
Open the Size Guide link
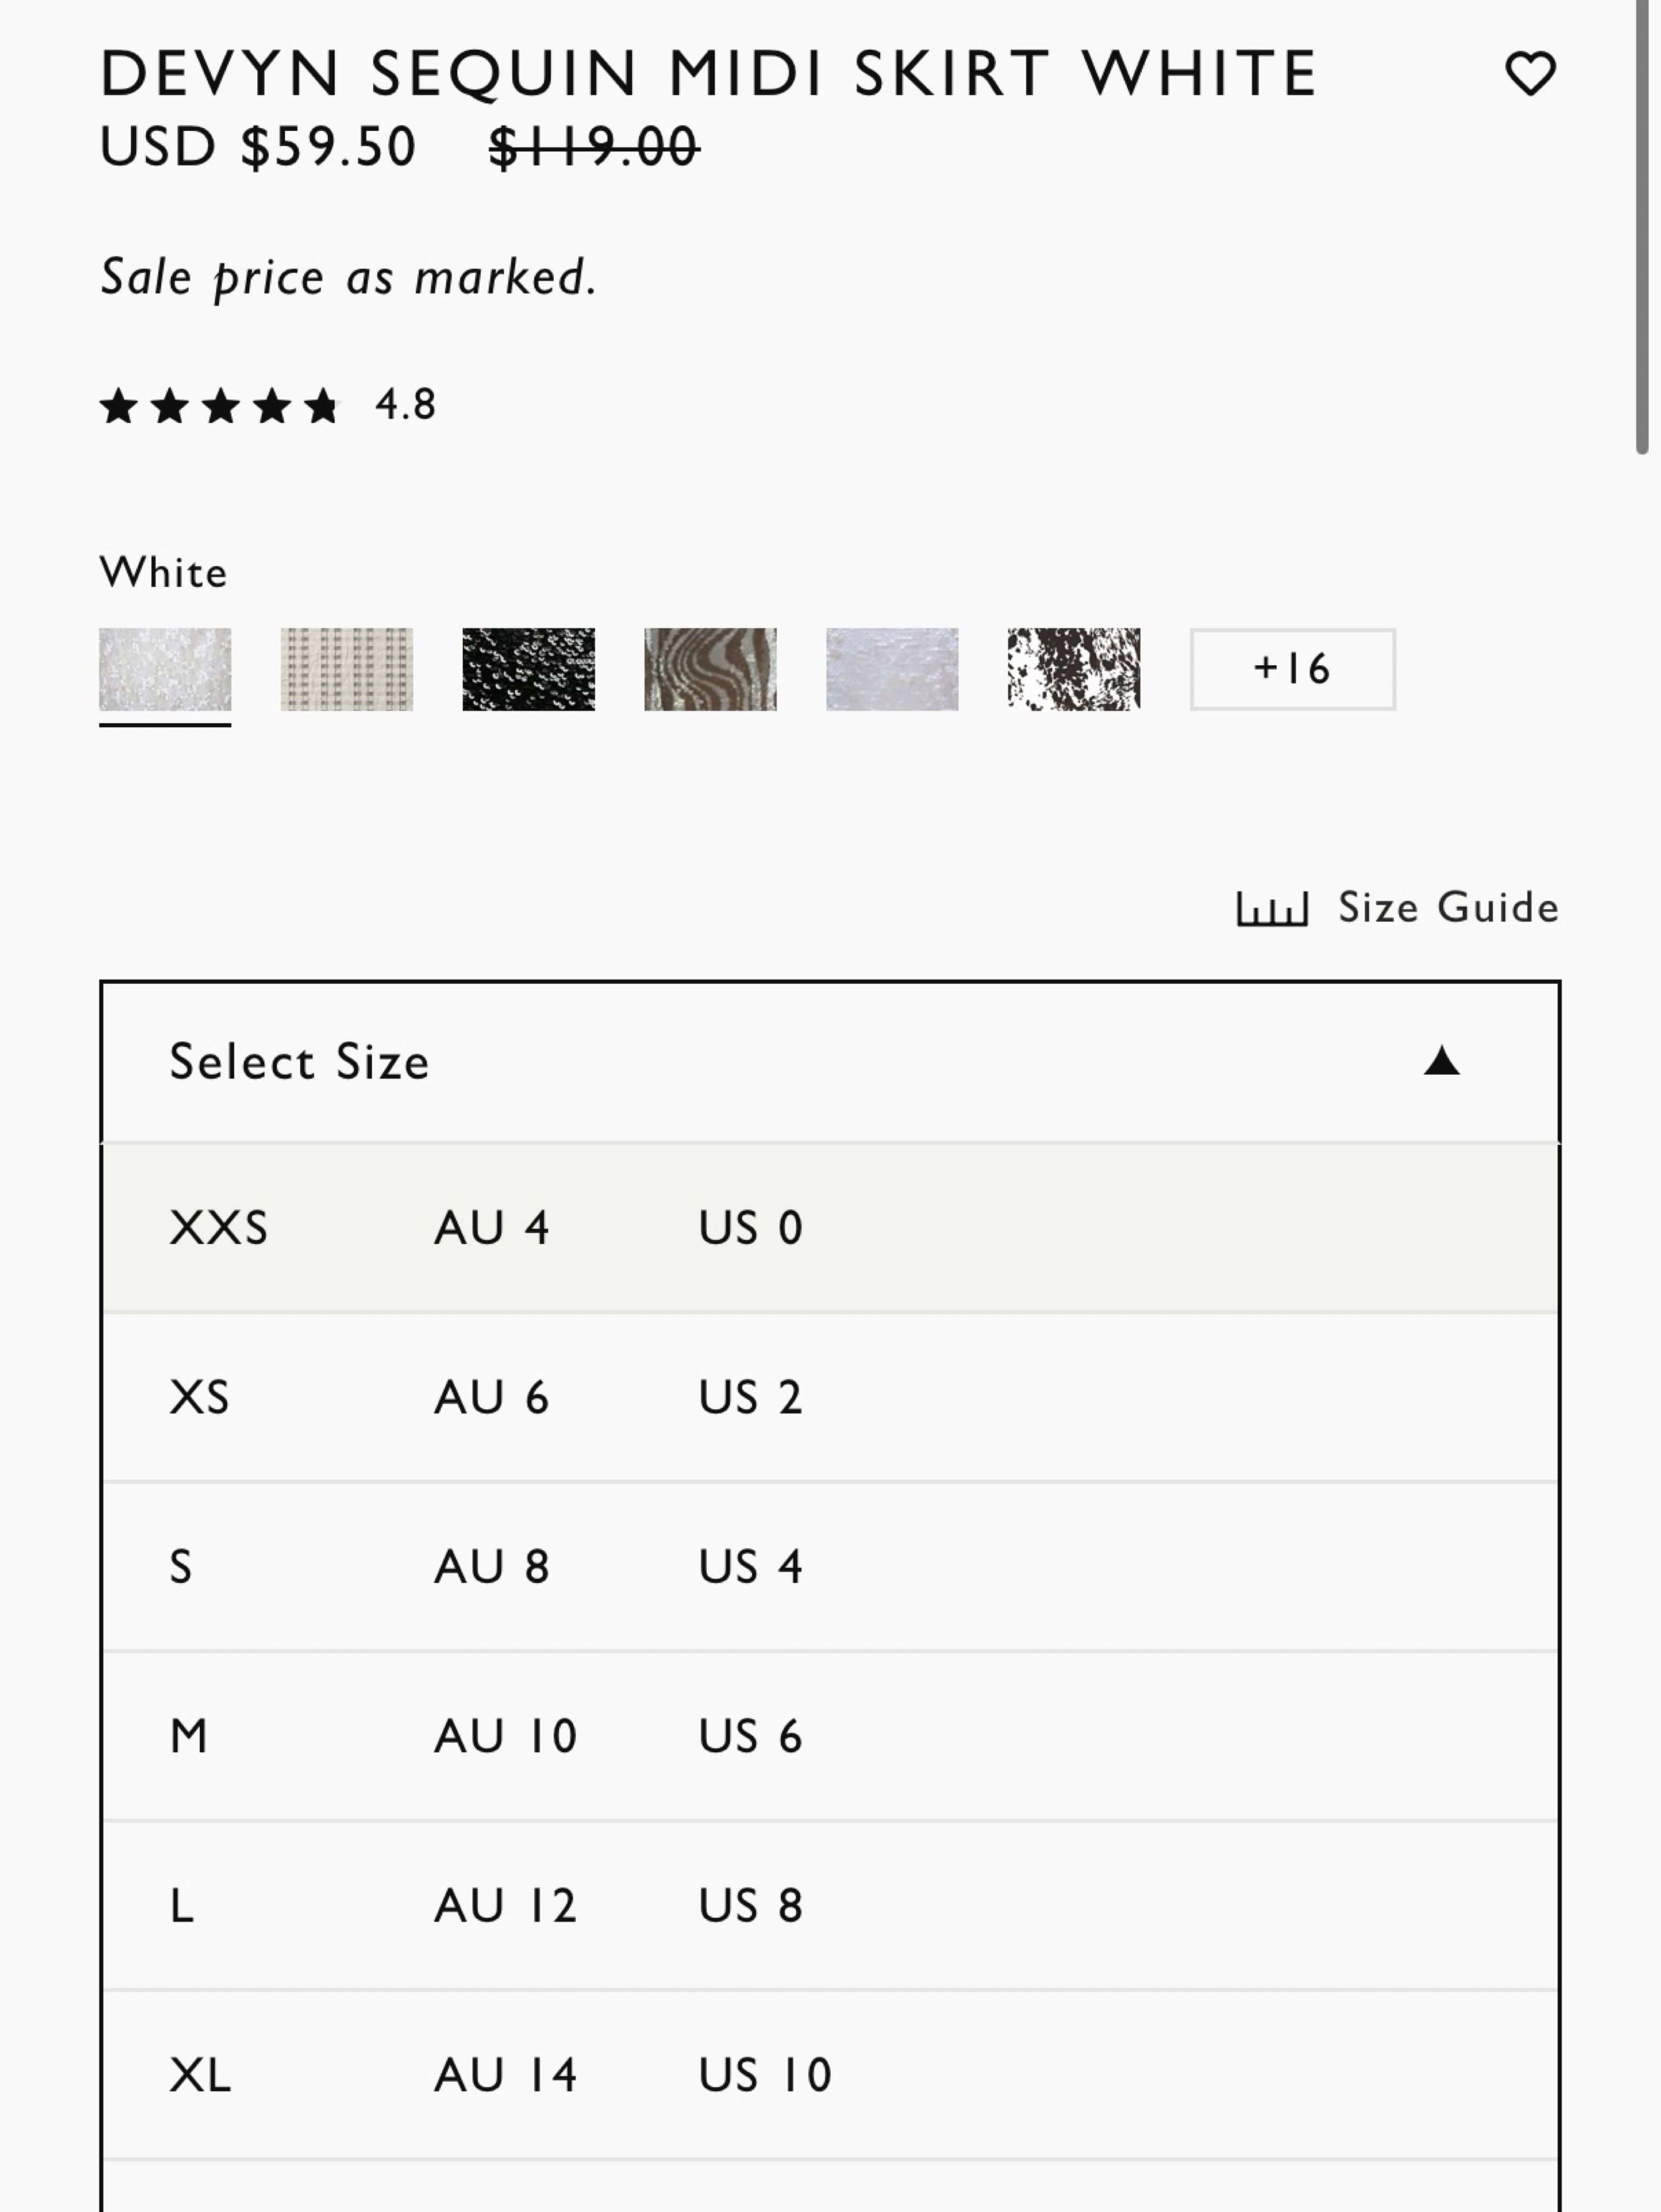(x=1448, y=908)
